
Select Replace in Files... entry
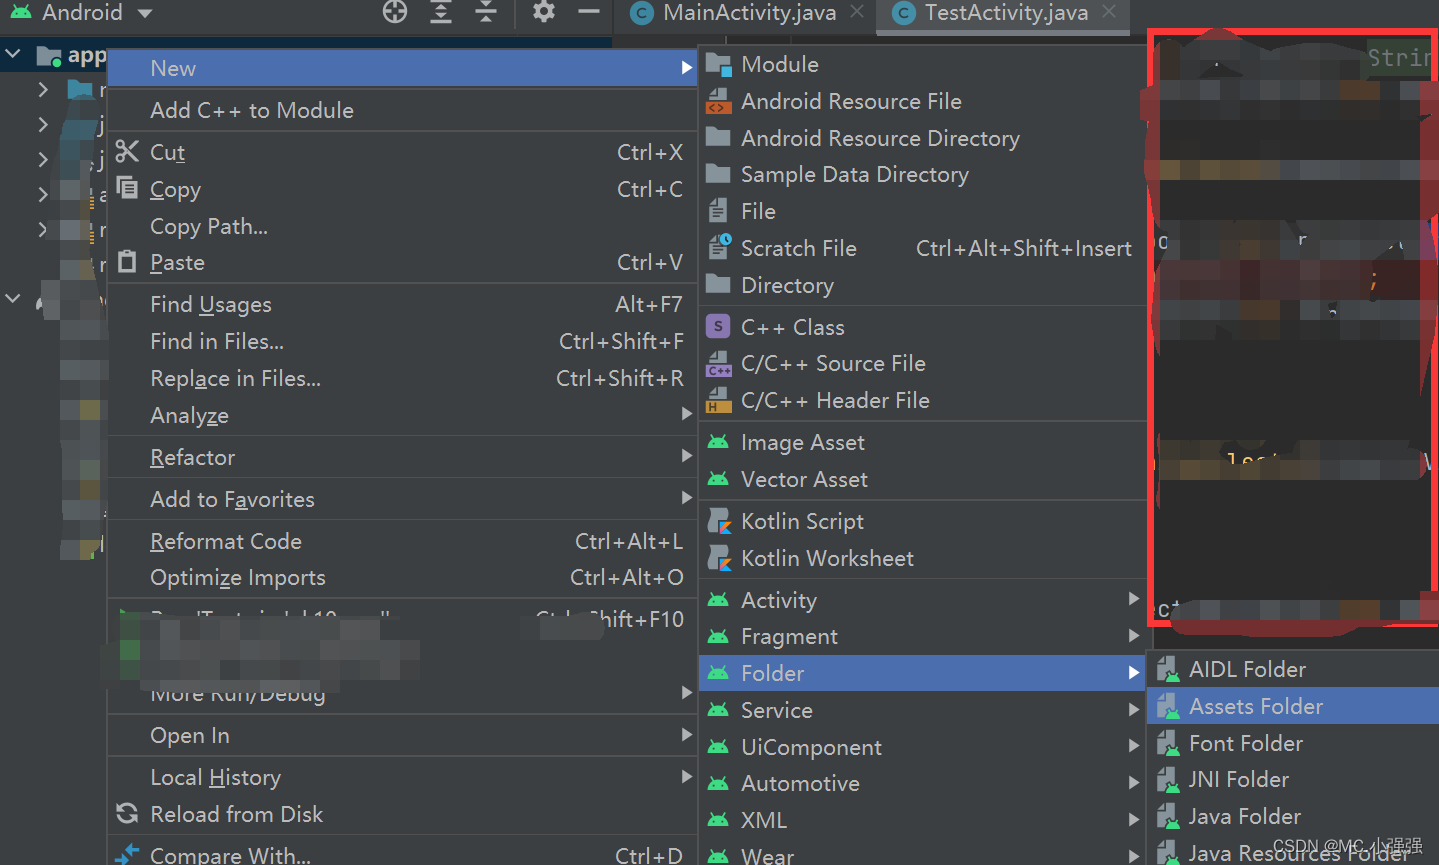point(402,378)
